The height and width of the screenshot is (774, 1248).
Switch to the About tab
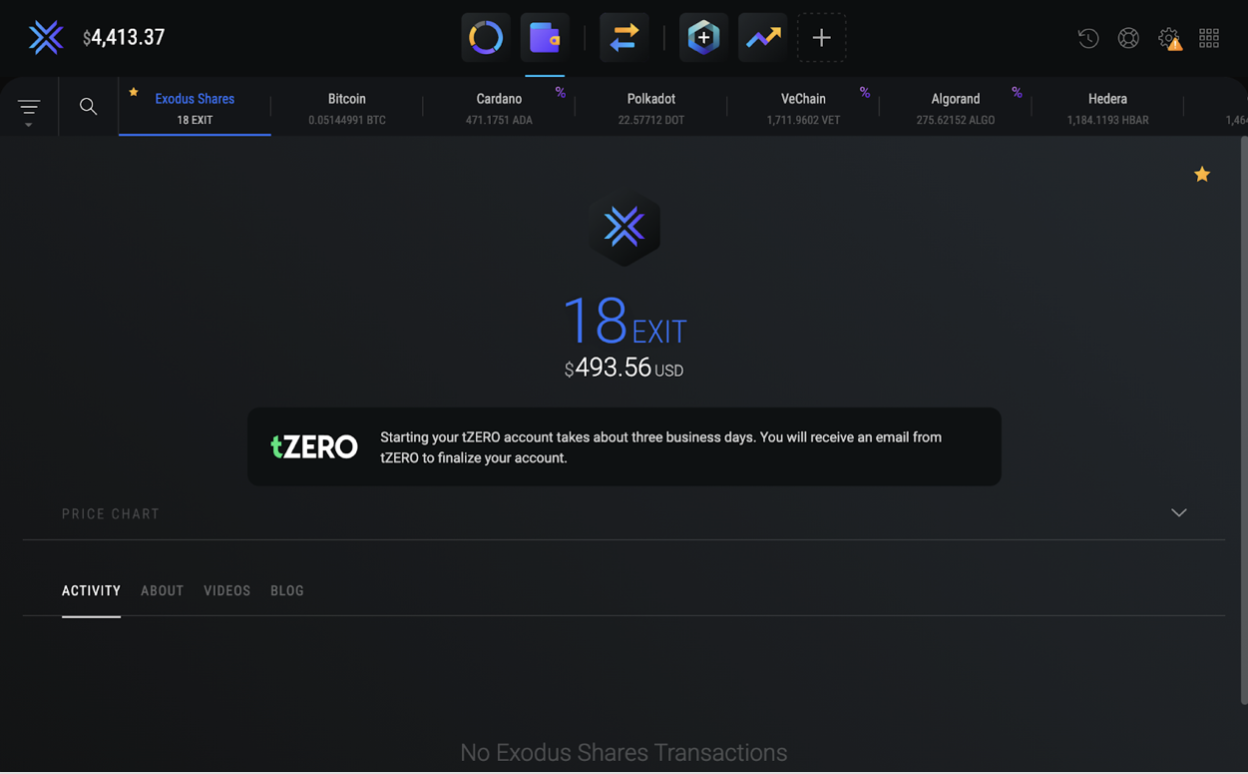click(162, 591)
